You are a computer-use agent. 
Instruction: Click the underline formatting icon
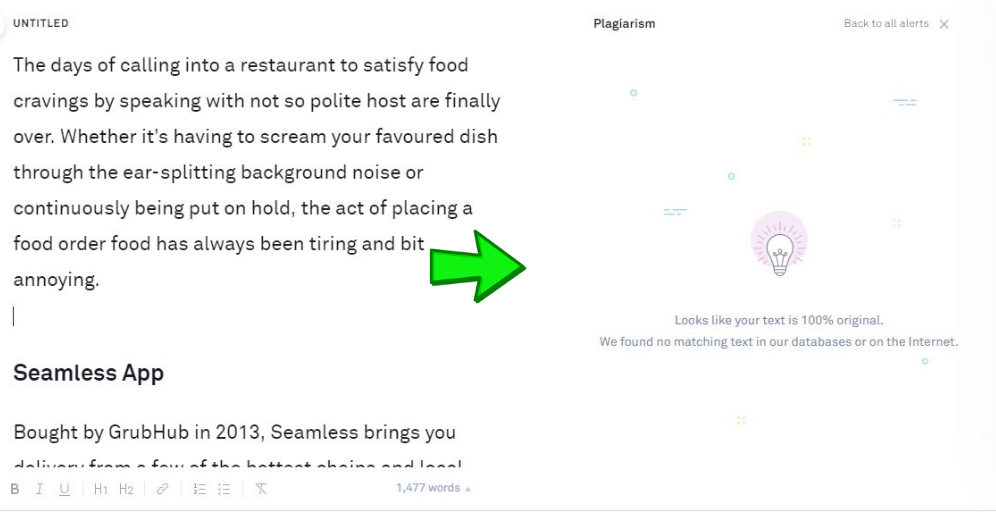pos(65,489)
